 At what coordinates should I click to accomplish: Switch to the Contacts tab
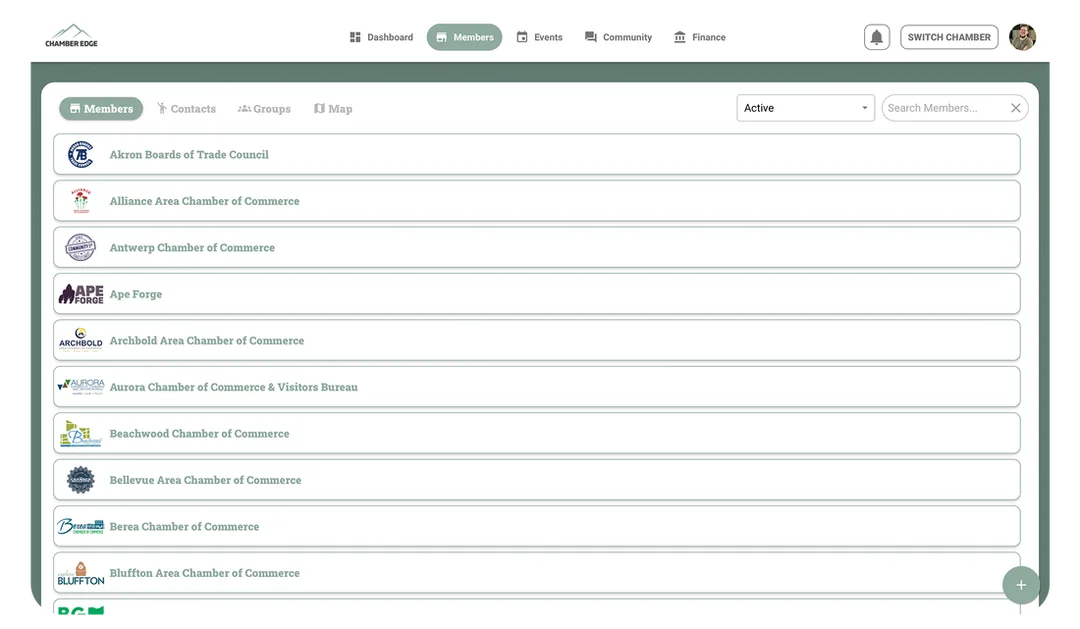coord(187,109)
